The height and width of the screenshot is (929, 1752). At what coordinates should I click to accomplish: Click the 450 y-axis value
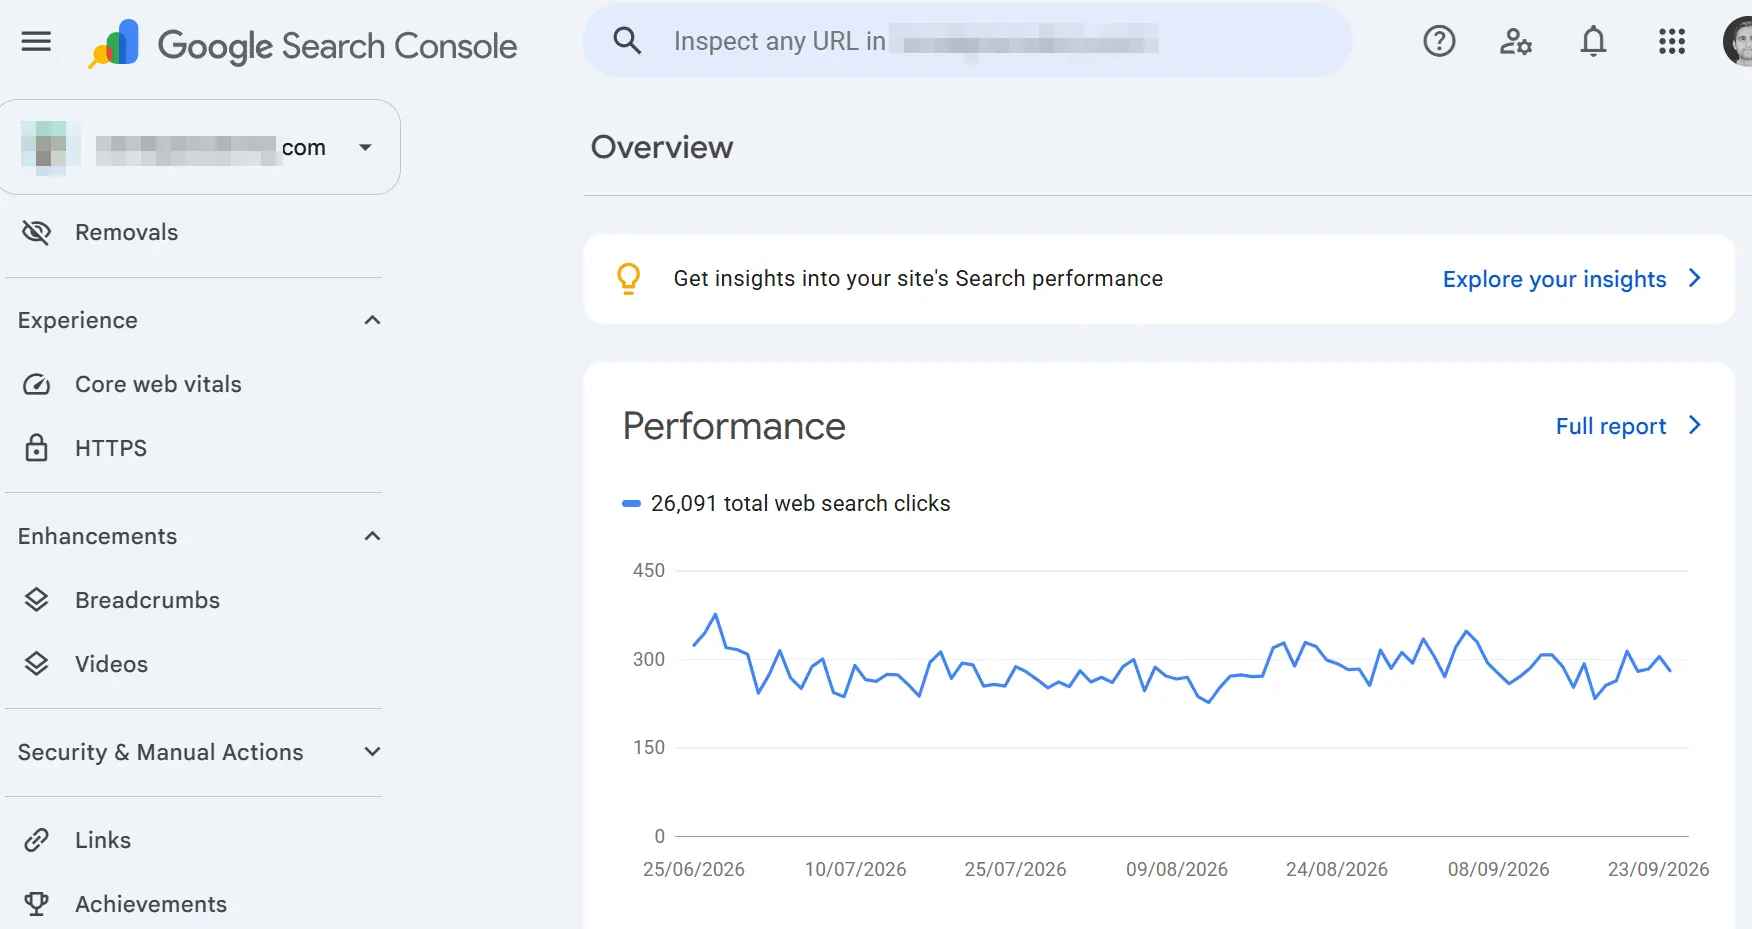[x=648, y=570]
